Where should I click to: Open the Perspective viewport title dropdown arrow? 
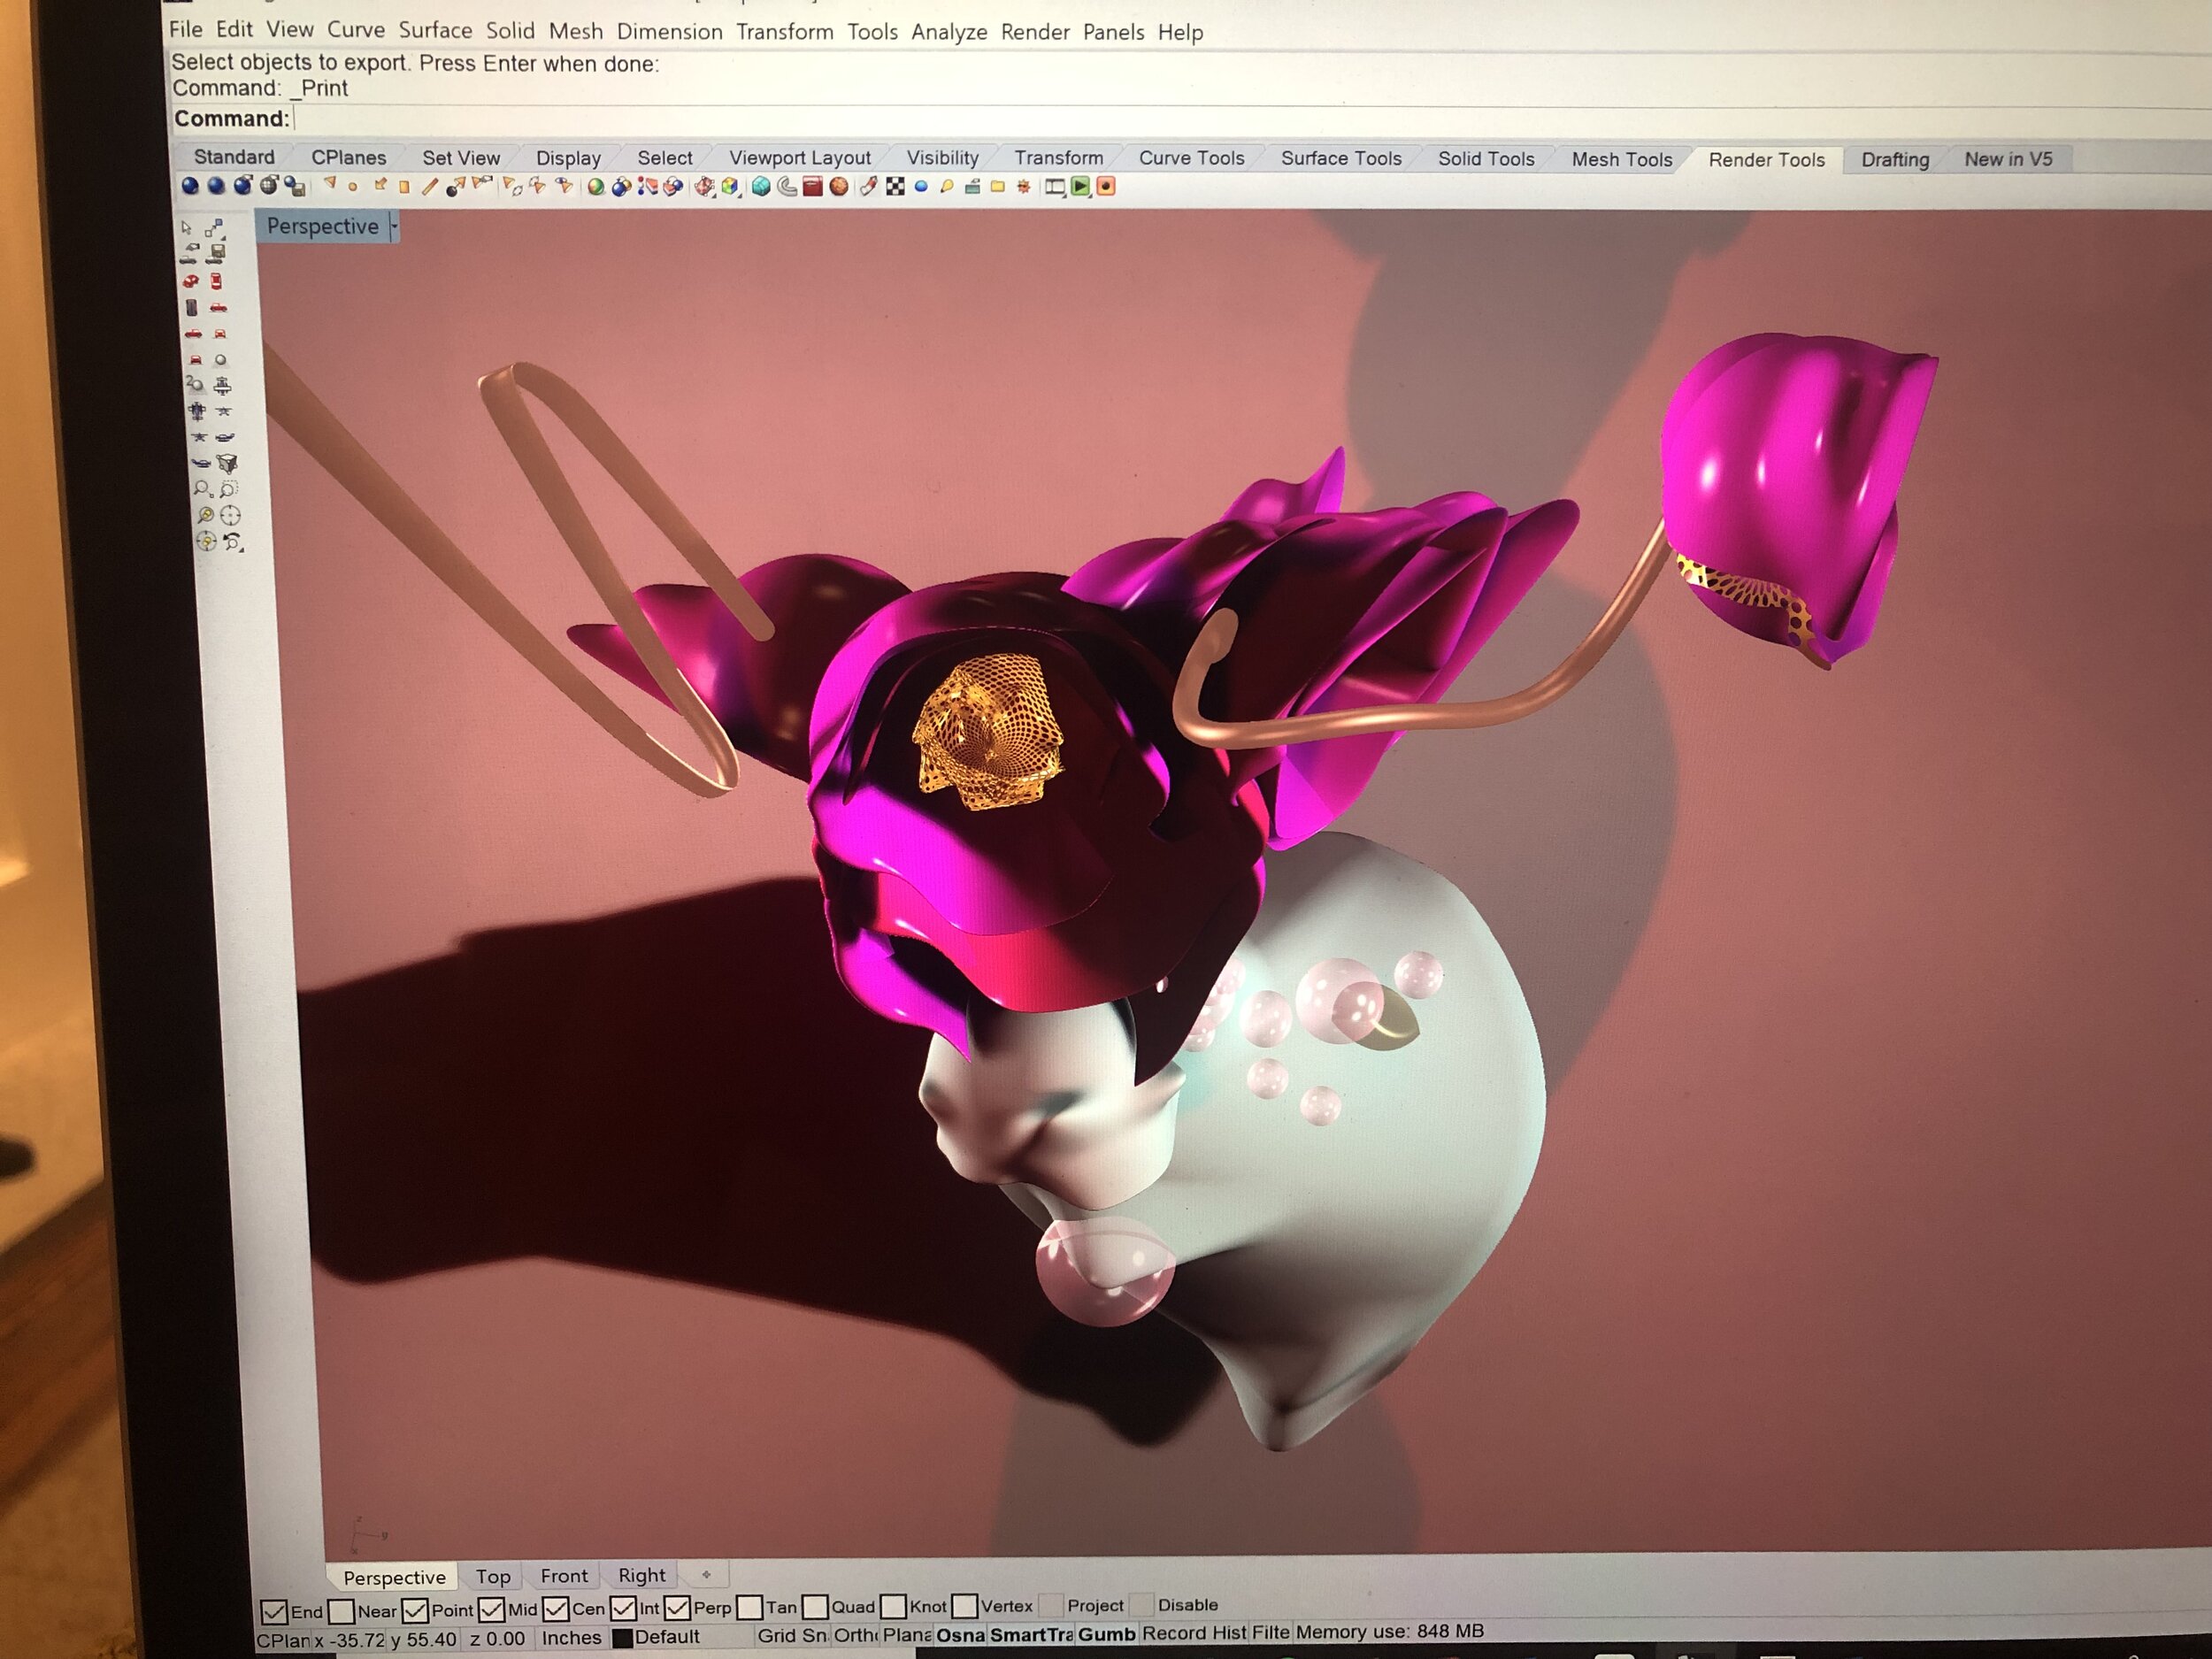click(394, 227)
